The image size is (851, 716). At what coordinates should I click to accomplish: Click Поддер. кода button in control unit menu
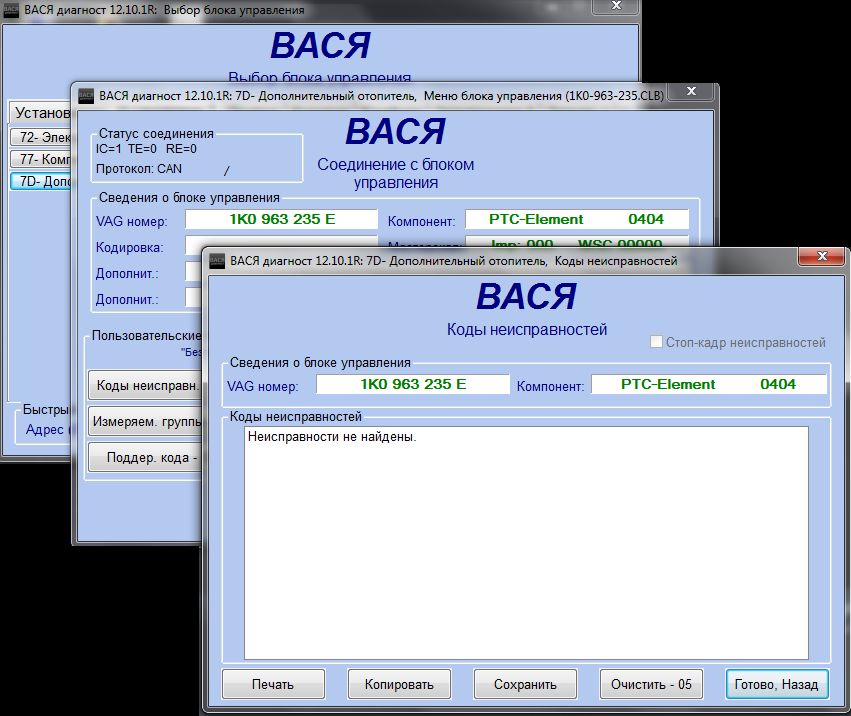(x=145, y=458)
